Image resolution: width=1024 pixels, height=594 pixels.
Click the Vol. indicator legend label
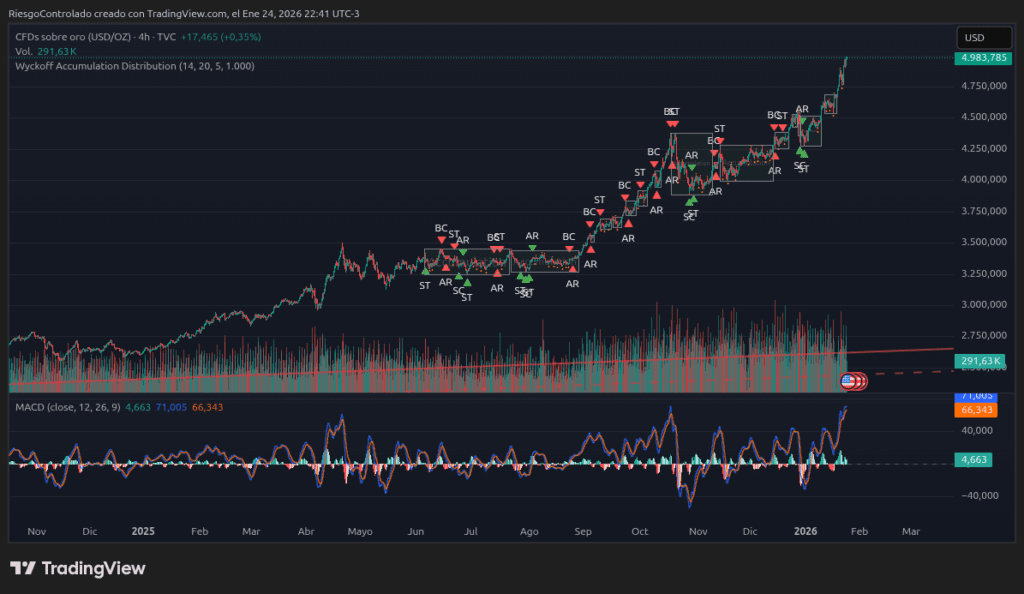25,51
